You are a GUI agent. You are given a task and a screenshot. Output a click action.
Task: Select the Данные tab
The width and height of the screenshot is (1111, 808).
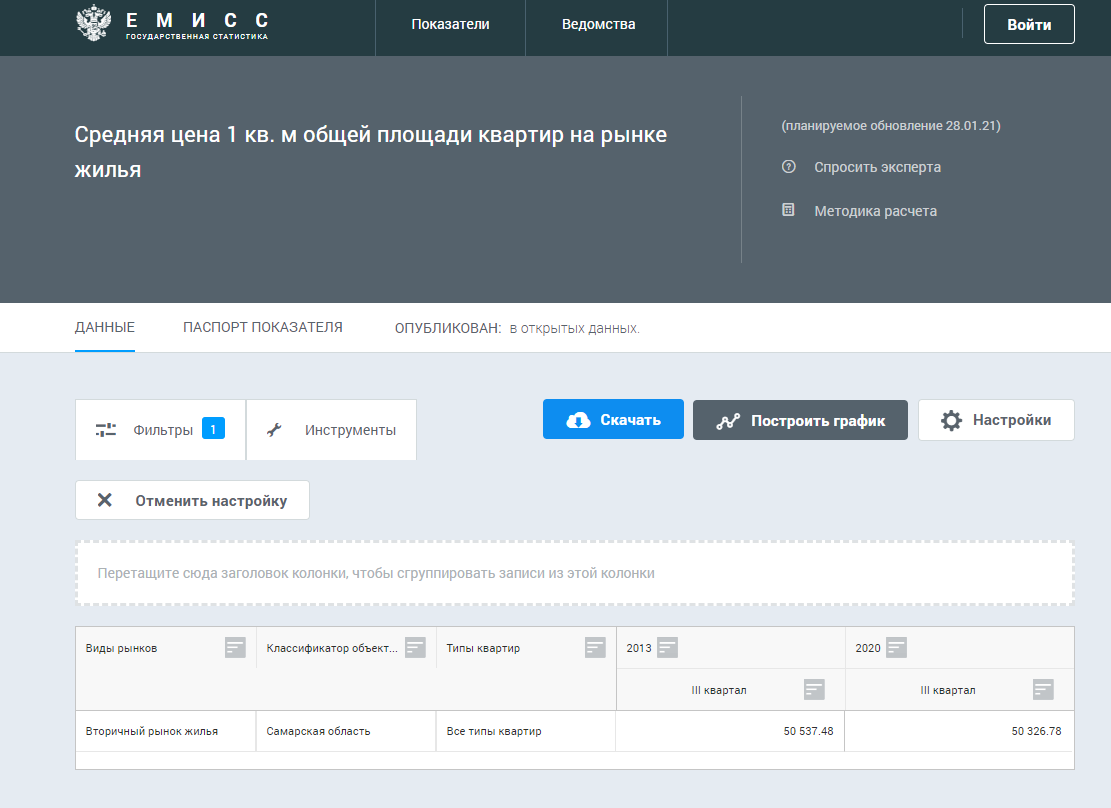[105, 327]
